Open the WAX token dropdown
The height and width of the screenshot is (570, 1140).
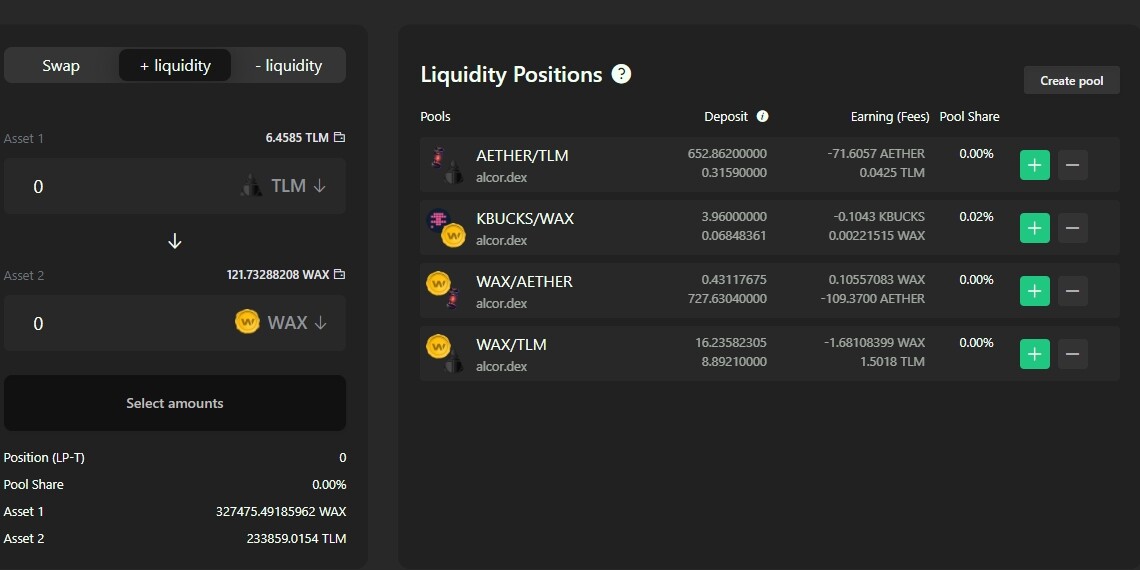tap(281, 323)
